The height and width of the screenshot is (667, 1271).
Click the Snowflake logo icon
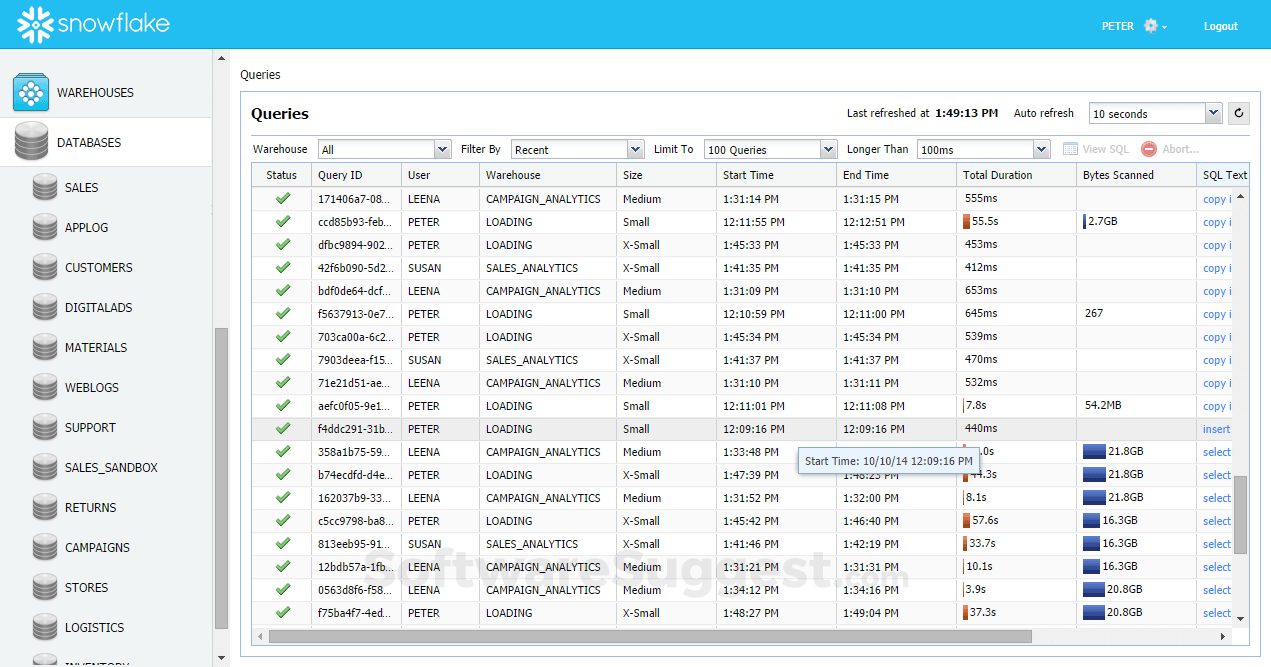pos(34,24)
